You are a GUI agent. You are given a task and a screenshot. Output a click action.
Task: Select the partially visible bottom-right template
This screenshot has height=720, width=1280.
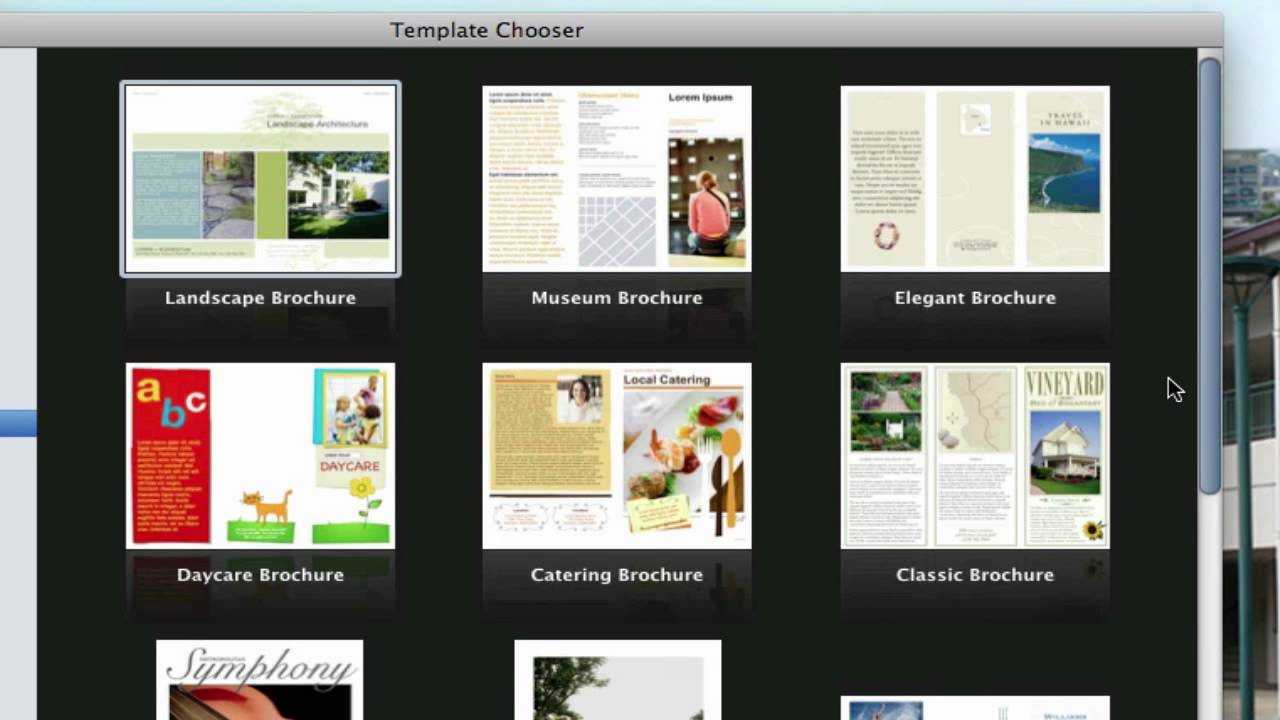pyautogui.click(x=975, y=708)
